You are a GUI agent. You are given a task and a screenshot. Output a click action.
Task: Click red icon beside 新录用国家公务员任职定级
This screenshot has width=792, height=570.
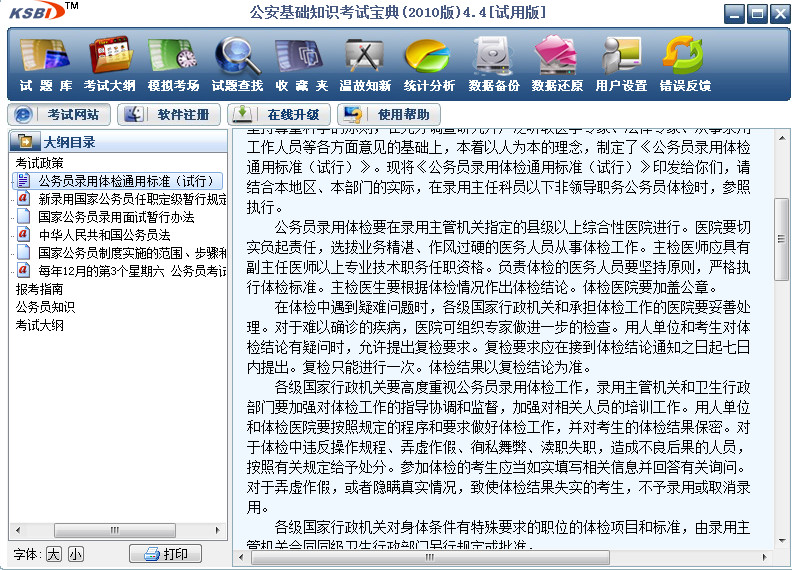click(x=23, y=198)
